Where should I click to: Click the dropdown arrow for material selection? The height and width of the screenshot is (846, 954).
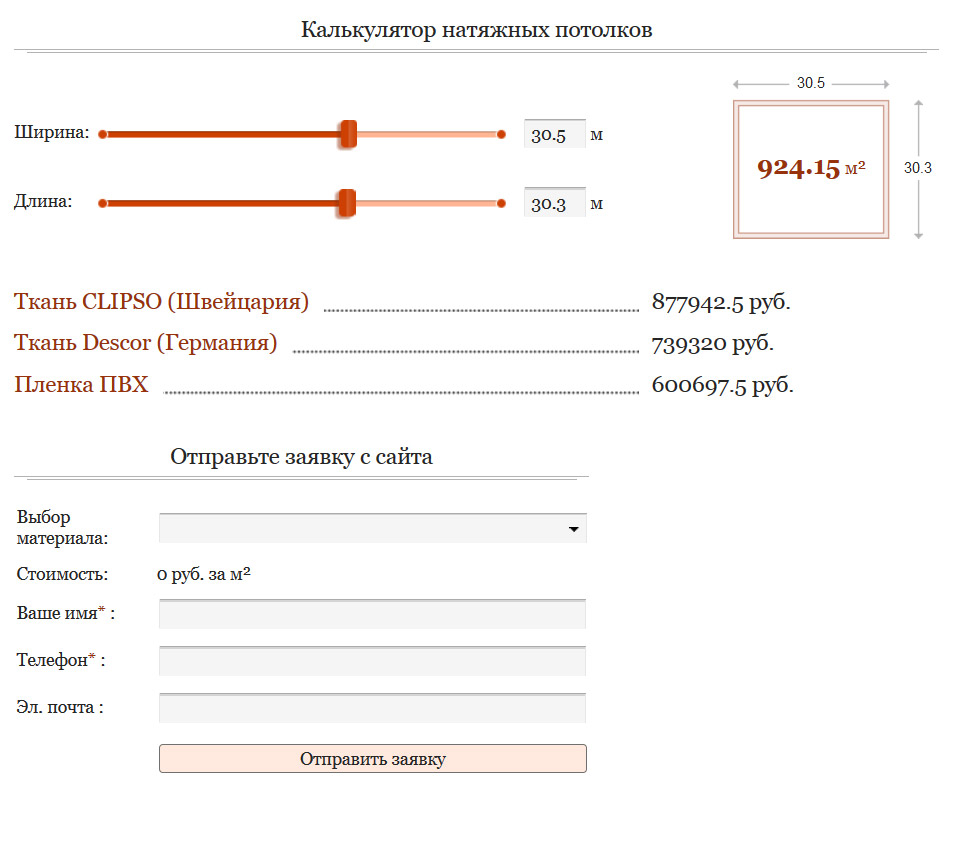574,529
